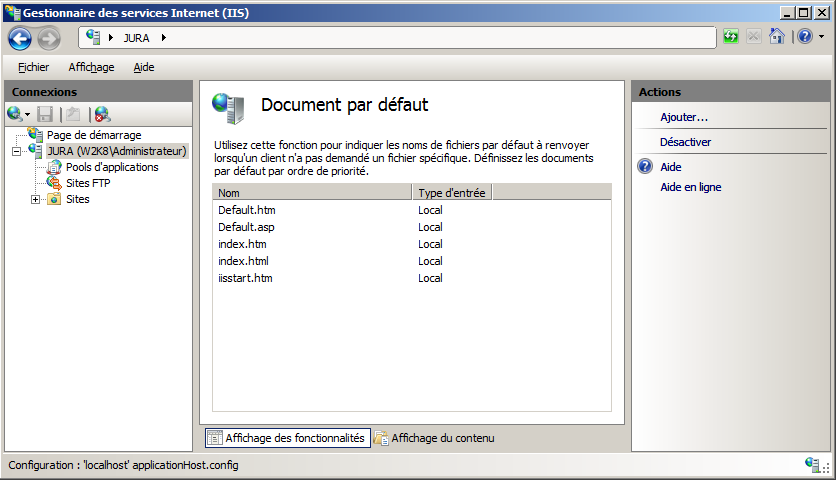Click the Remove connection icon in Connexions
The height and width of the screenshot is (480, 836).
click(102, 114)
